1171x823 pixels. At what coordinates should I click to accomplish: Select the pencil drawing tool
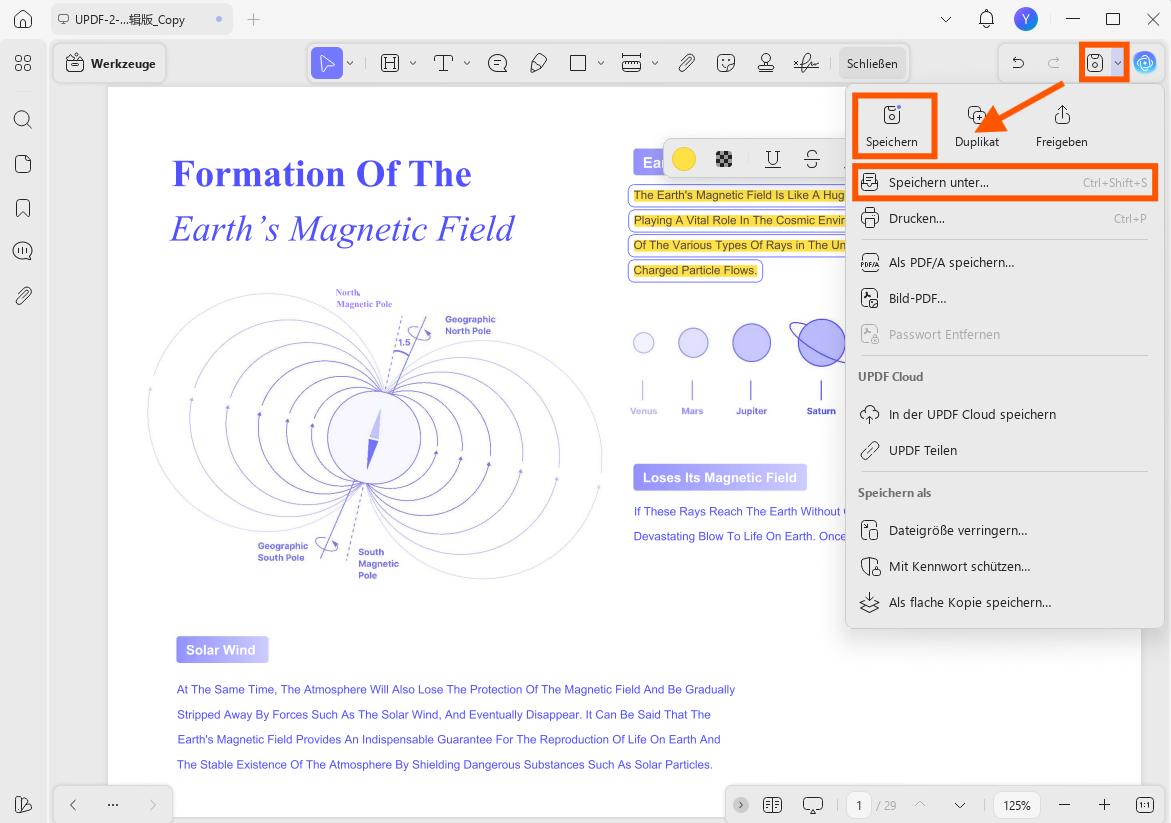(x=538, y=63)
